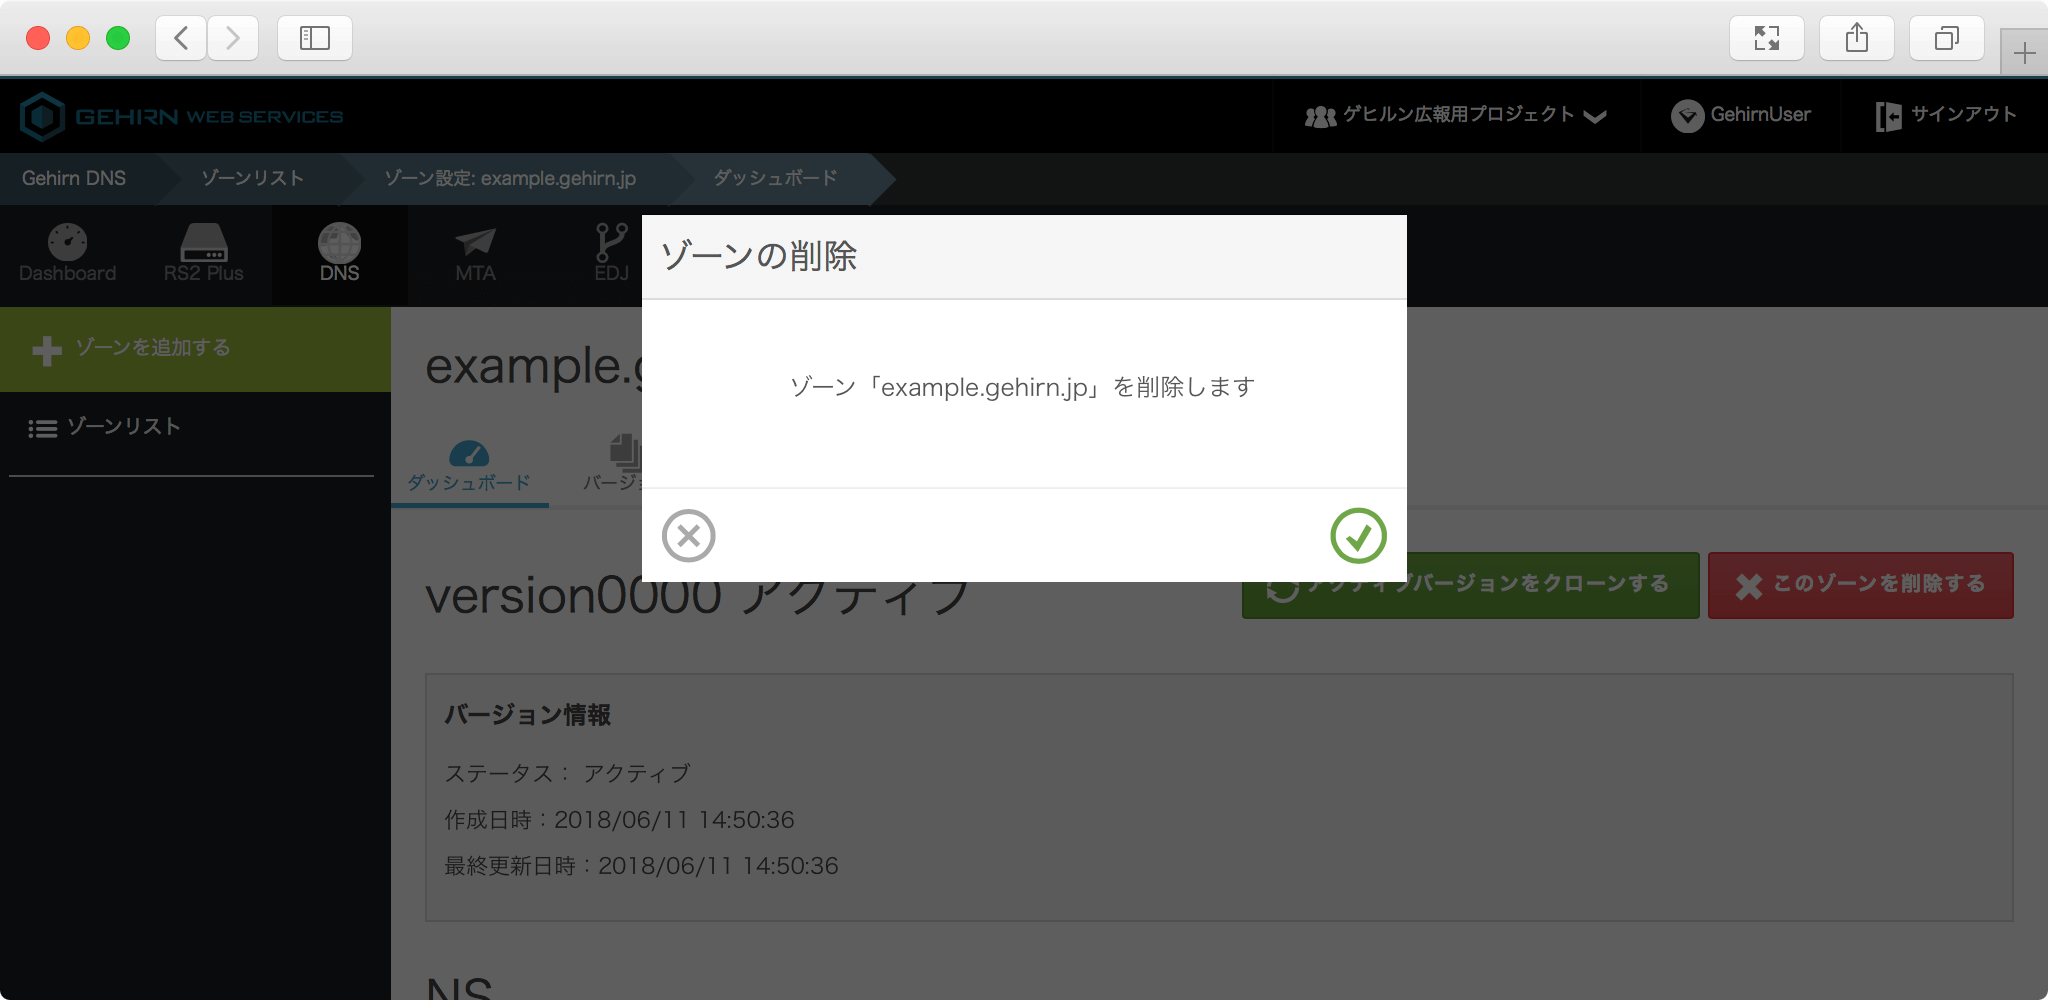Go to ゾーンリスト breadcrumb
The width and height of the screenshot is (2048, 1000).
click(252, 179)
